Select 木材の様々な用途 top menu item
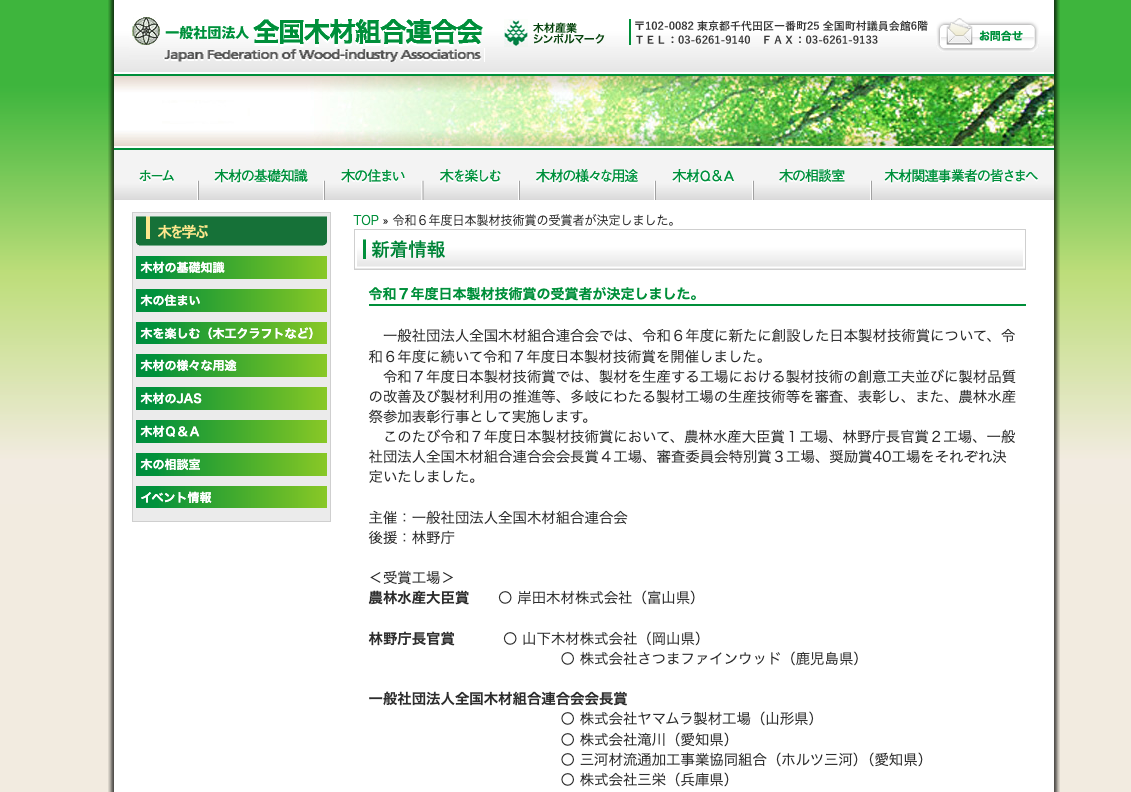Image resolution: width=1131 pixels, height=792 pixels. [x=587, y=176]
